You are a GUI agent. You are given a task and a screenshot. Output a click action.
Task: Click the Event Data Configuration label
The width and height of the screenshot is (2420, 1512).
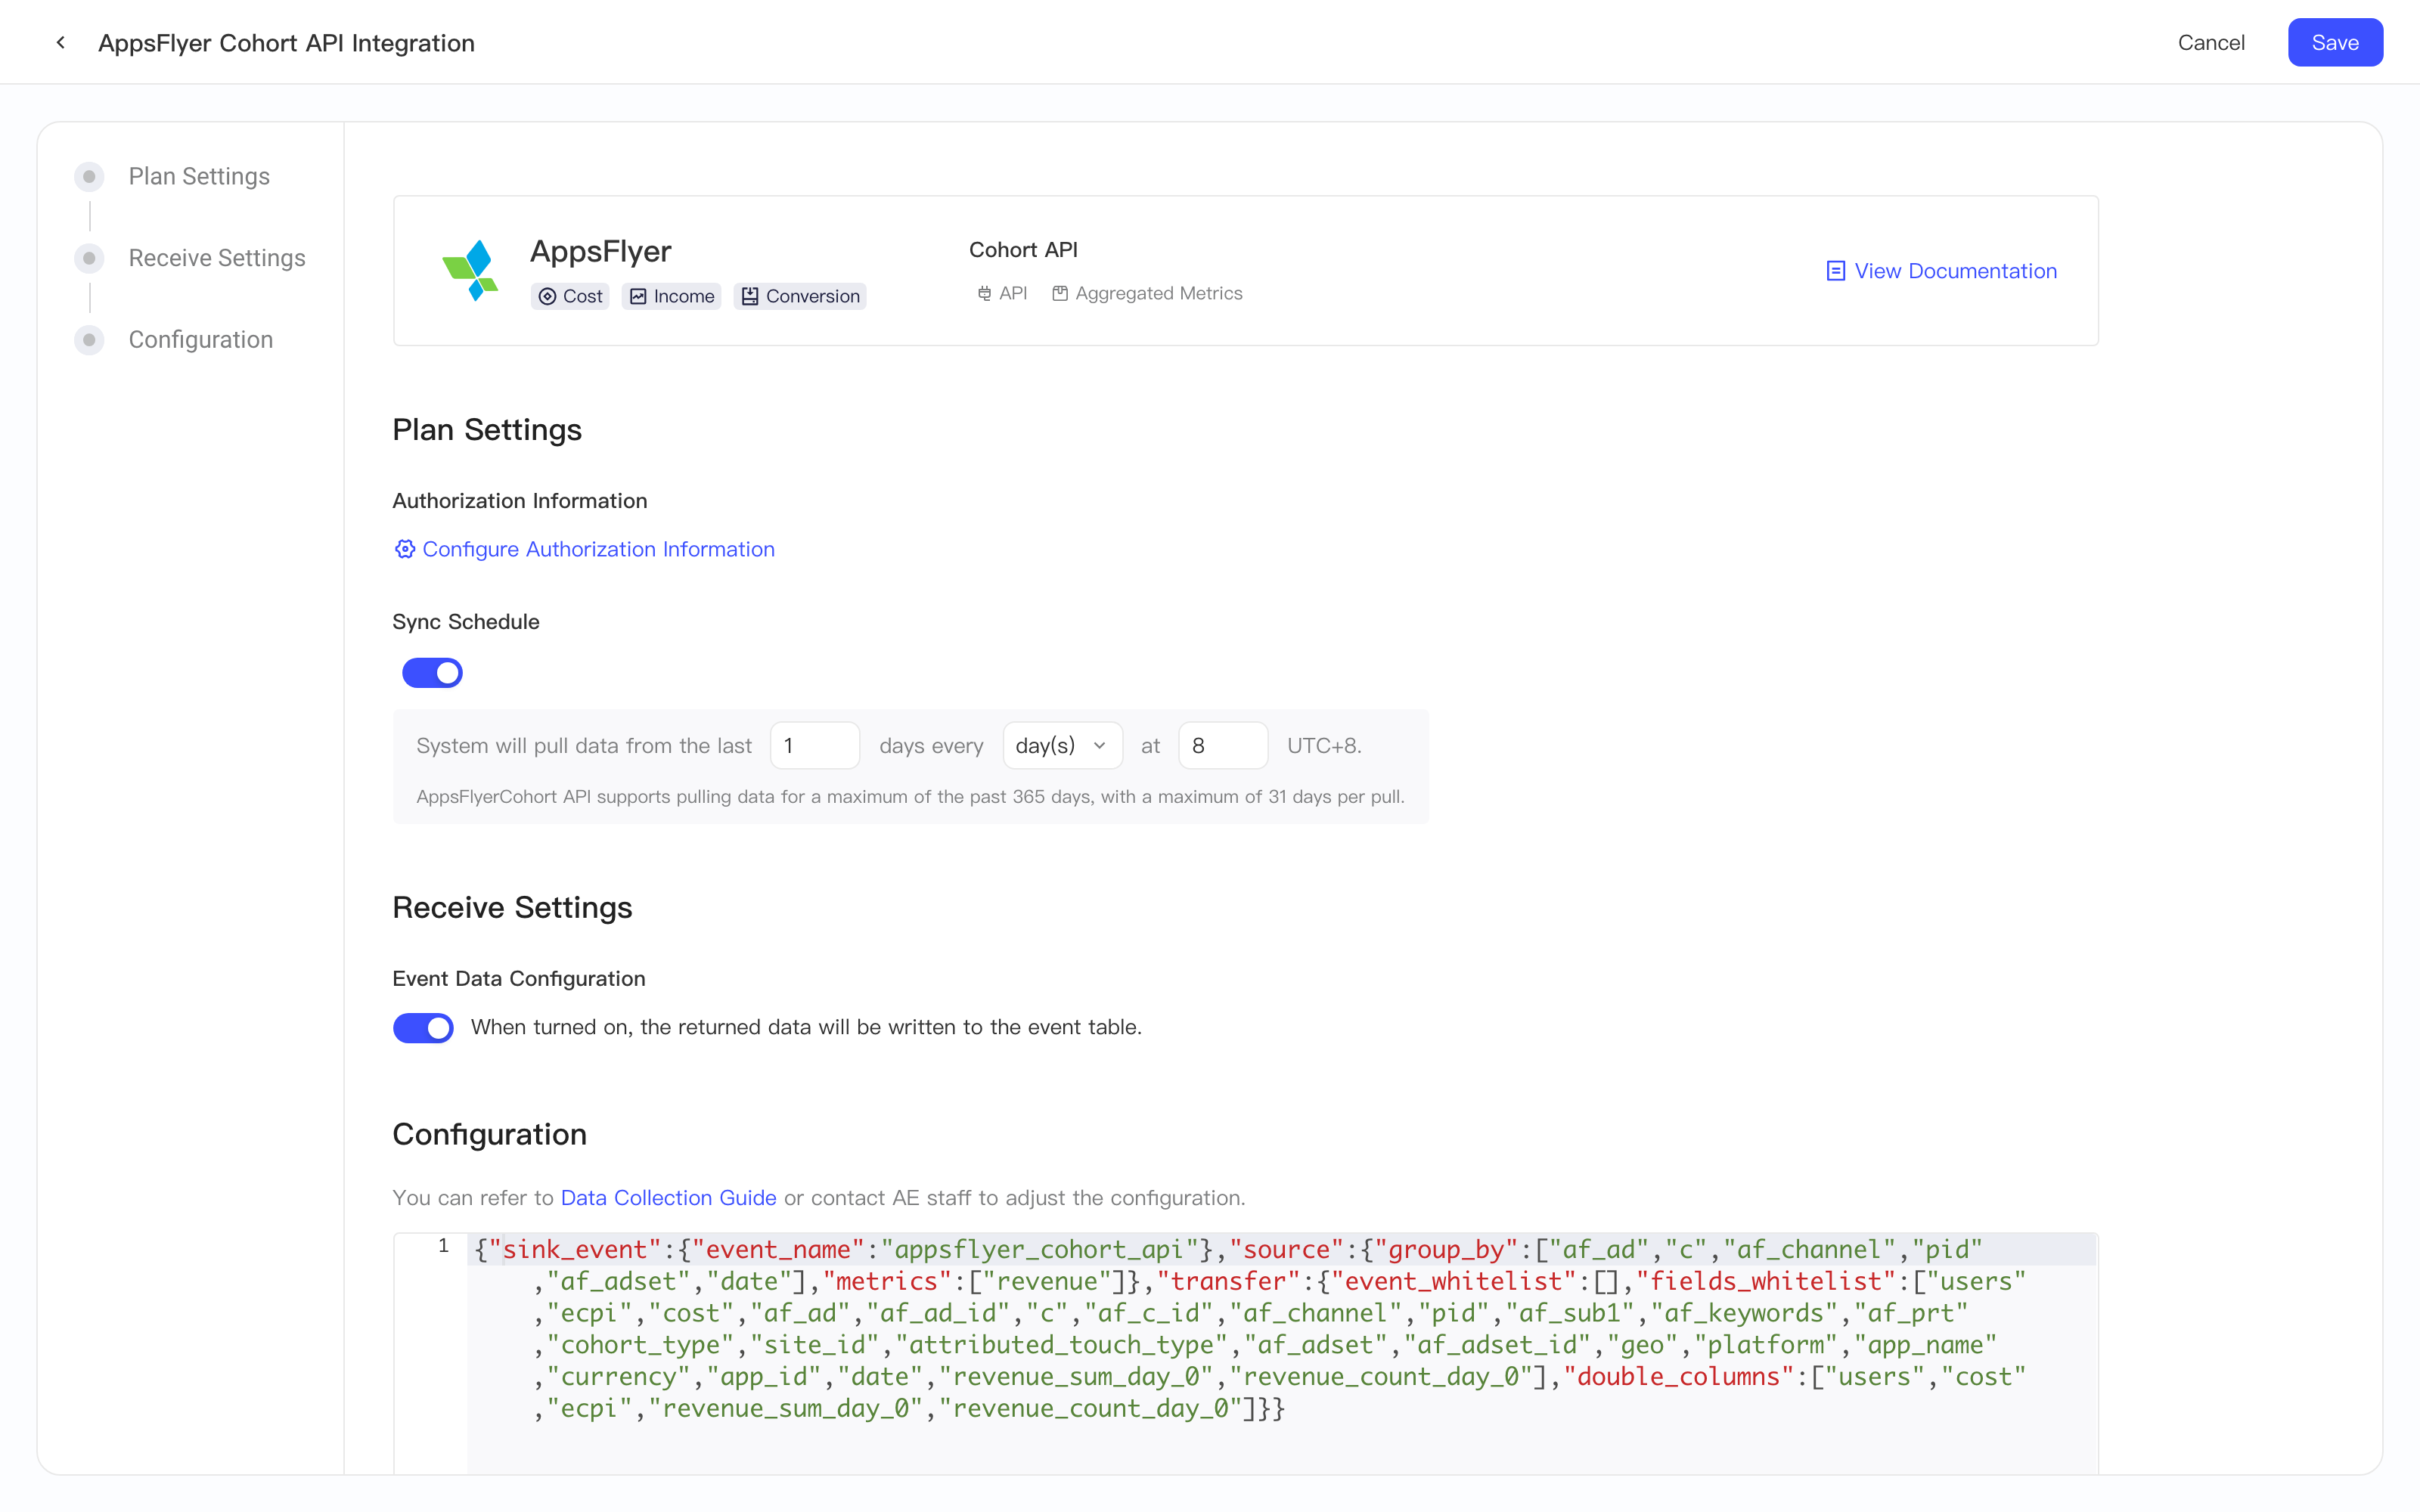point(519,978)
